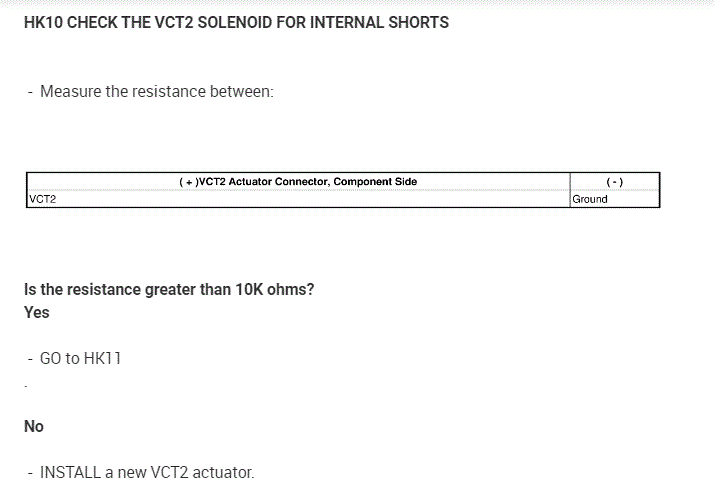The width and height of the screenshot is (715, 498).
Task: Click bullet dash before "INSTALL a new"
Action: [30, 472]
